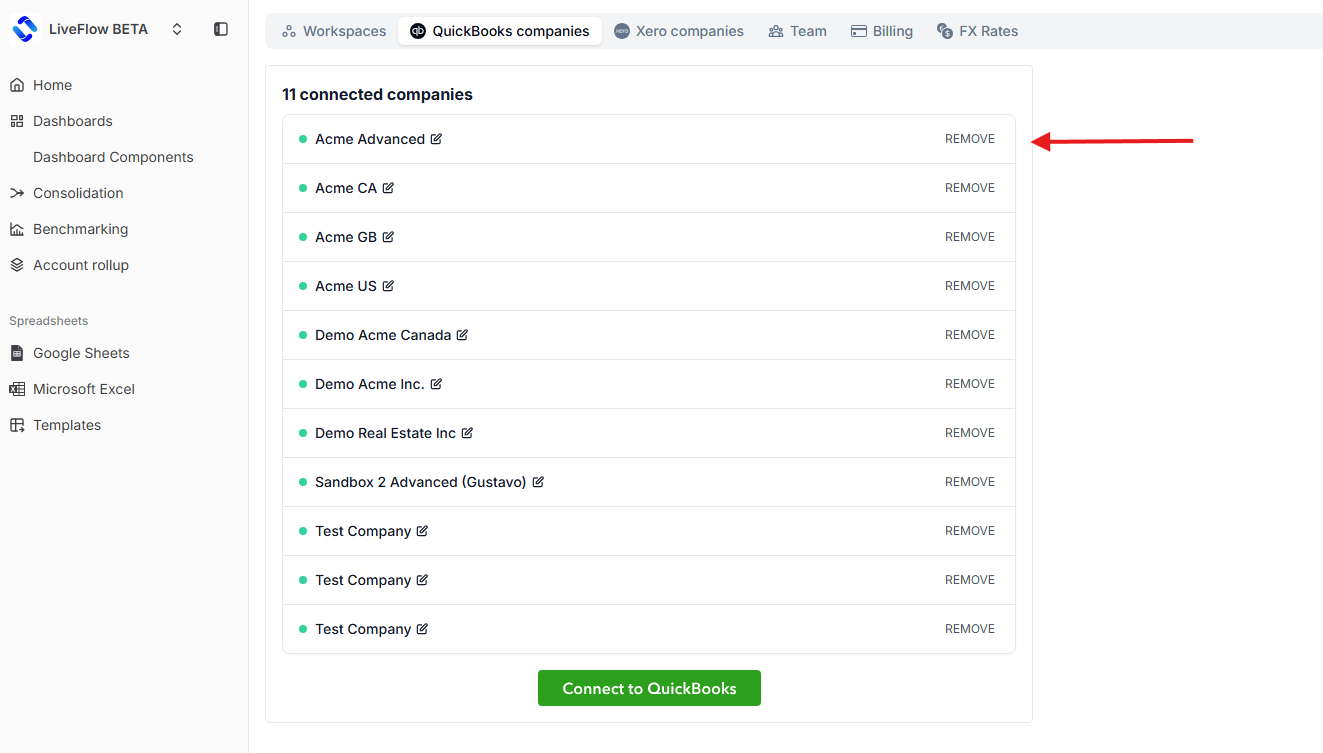The width and height of the screenshot is (1323, 753).
Task: Click the Demo Acme Inc. name text
Action: coord(370,384)
